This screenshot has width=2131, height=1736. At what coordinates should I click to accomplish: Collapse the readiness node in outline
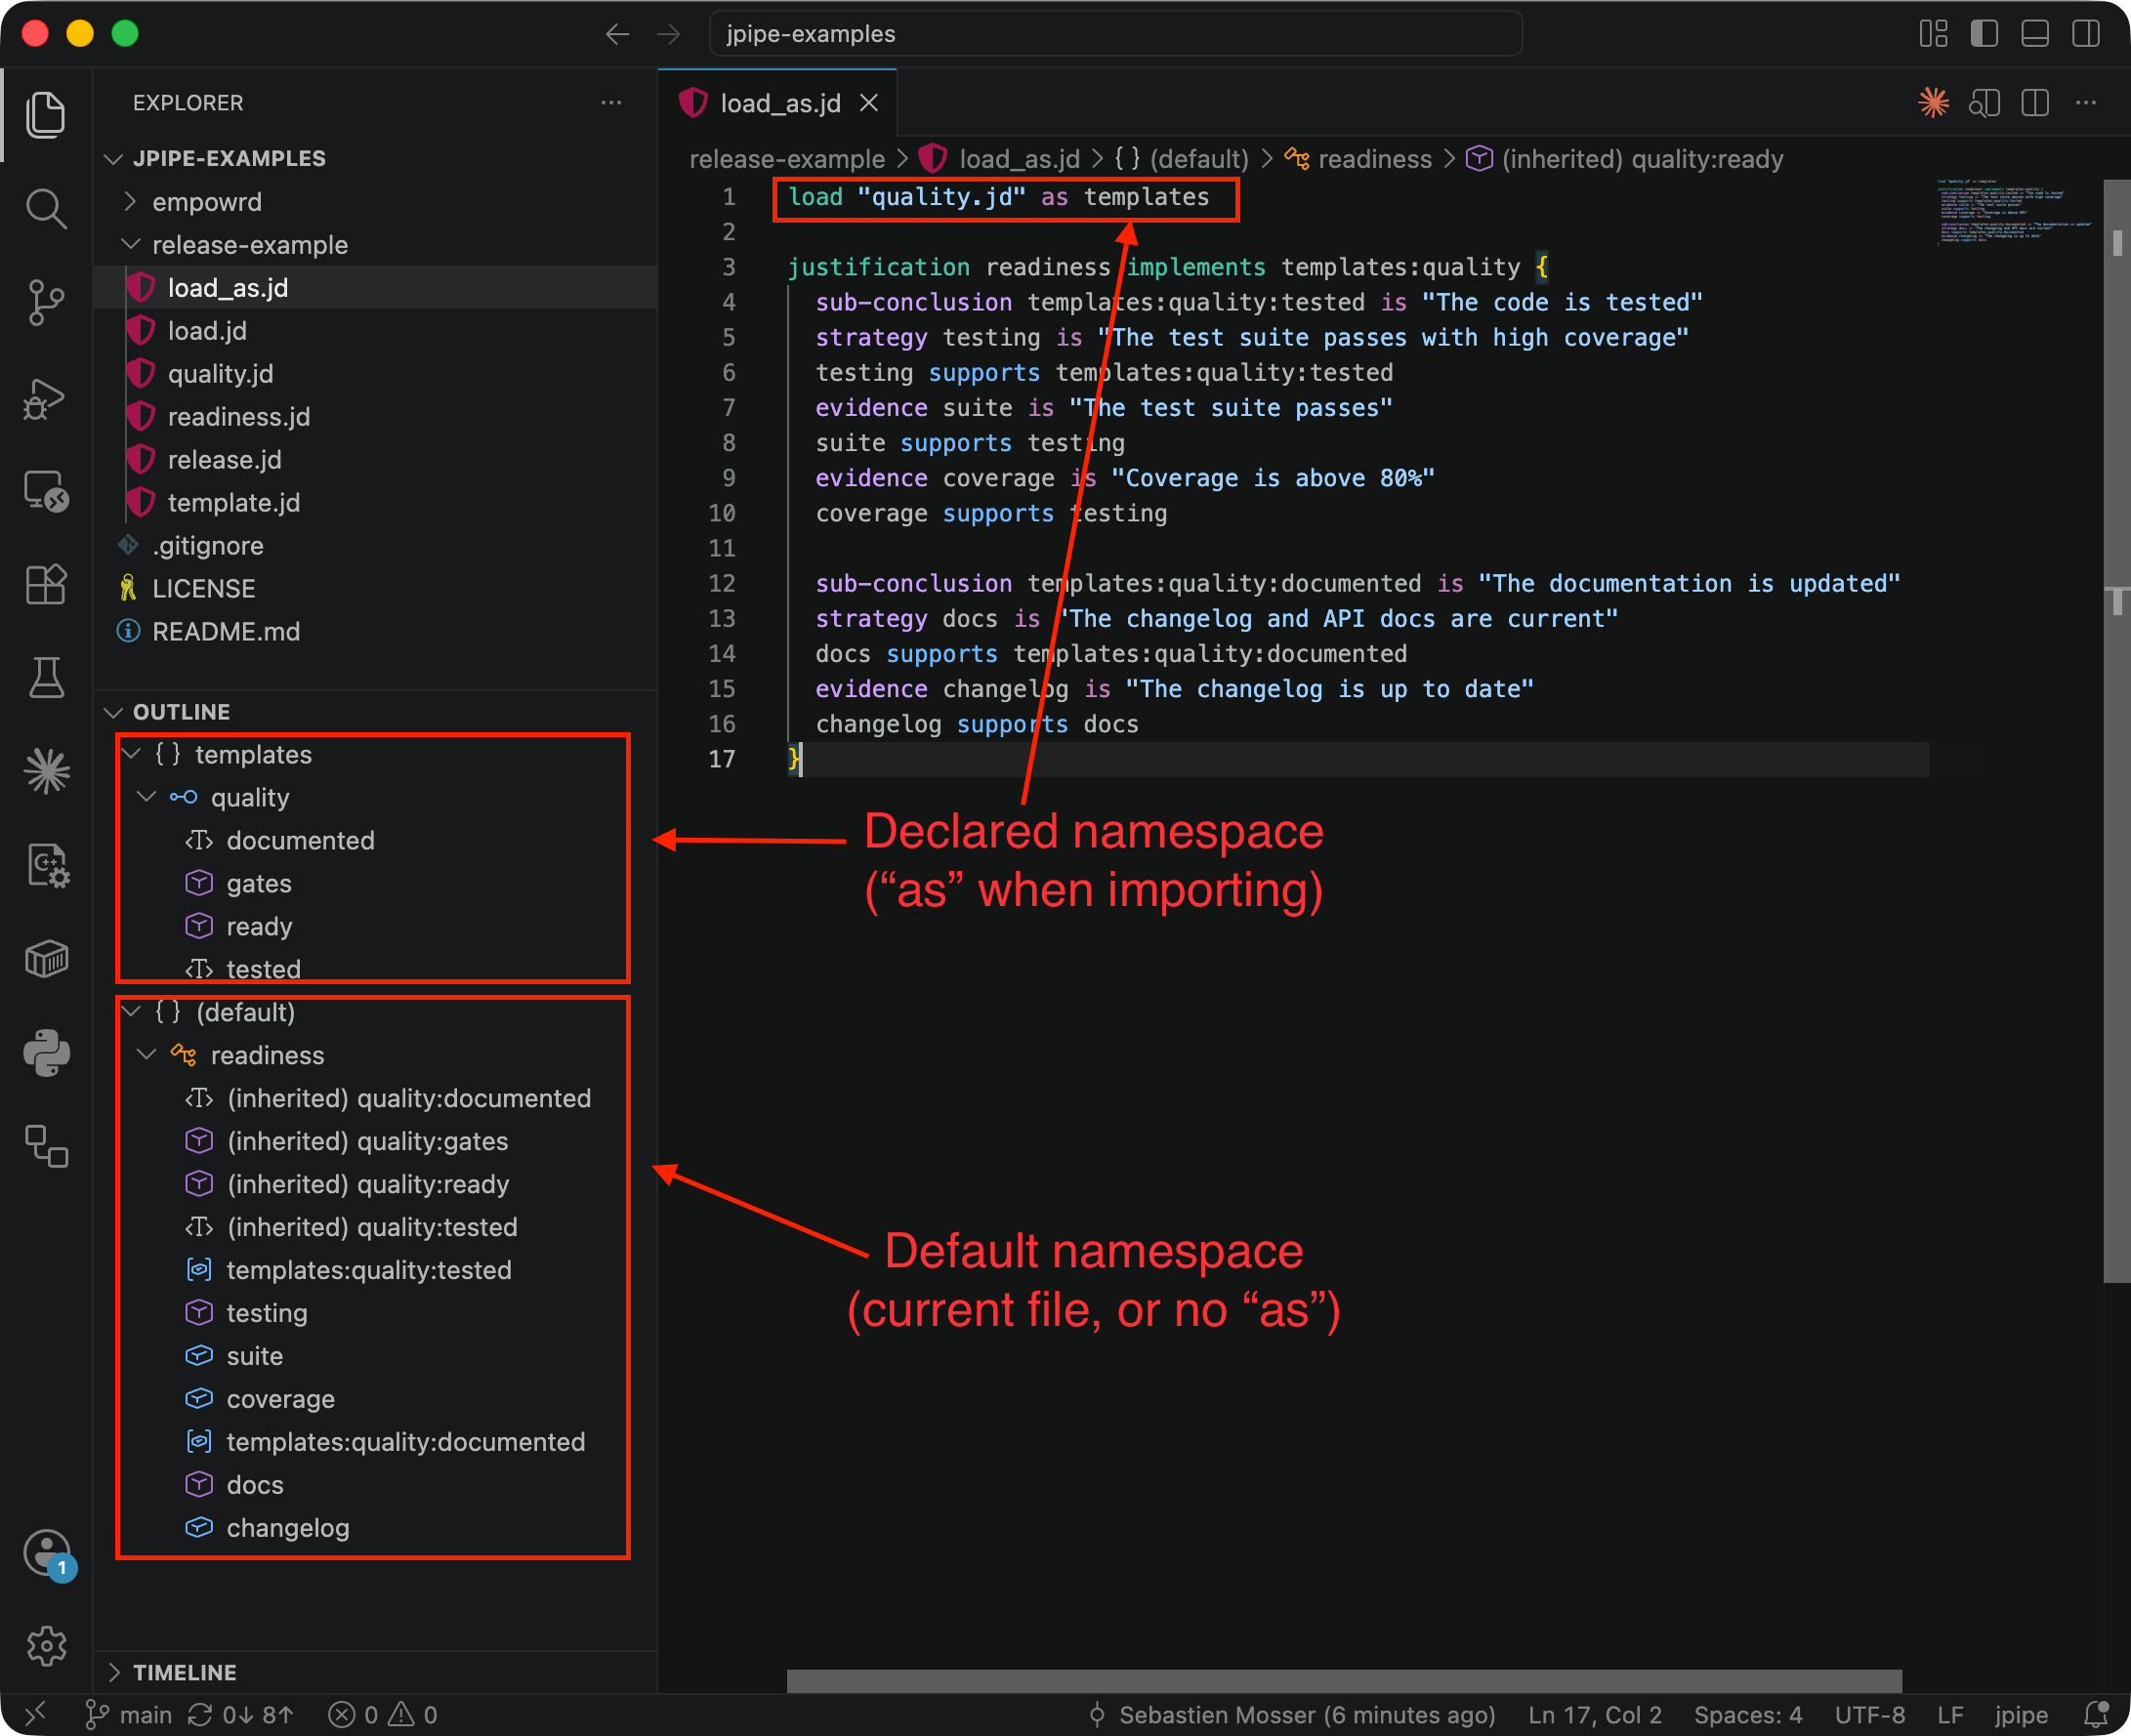point(146,1055)
